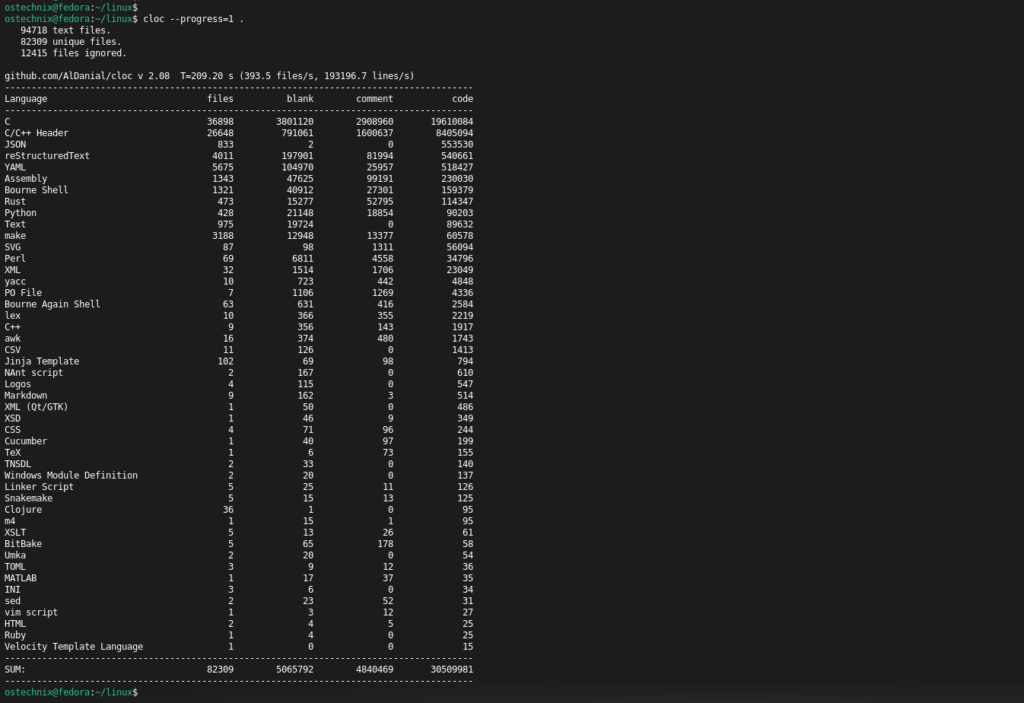Click the 'Markdown' language name
1024x703 pixels.
tap(25, 395)
